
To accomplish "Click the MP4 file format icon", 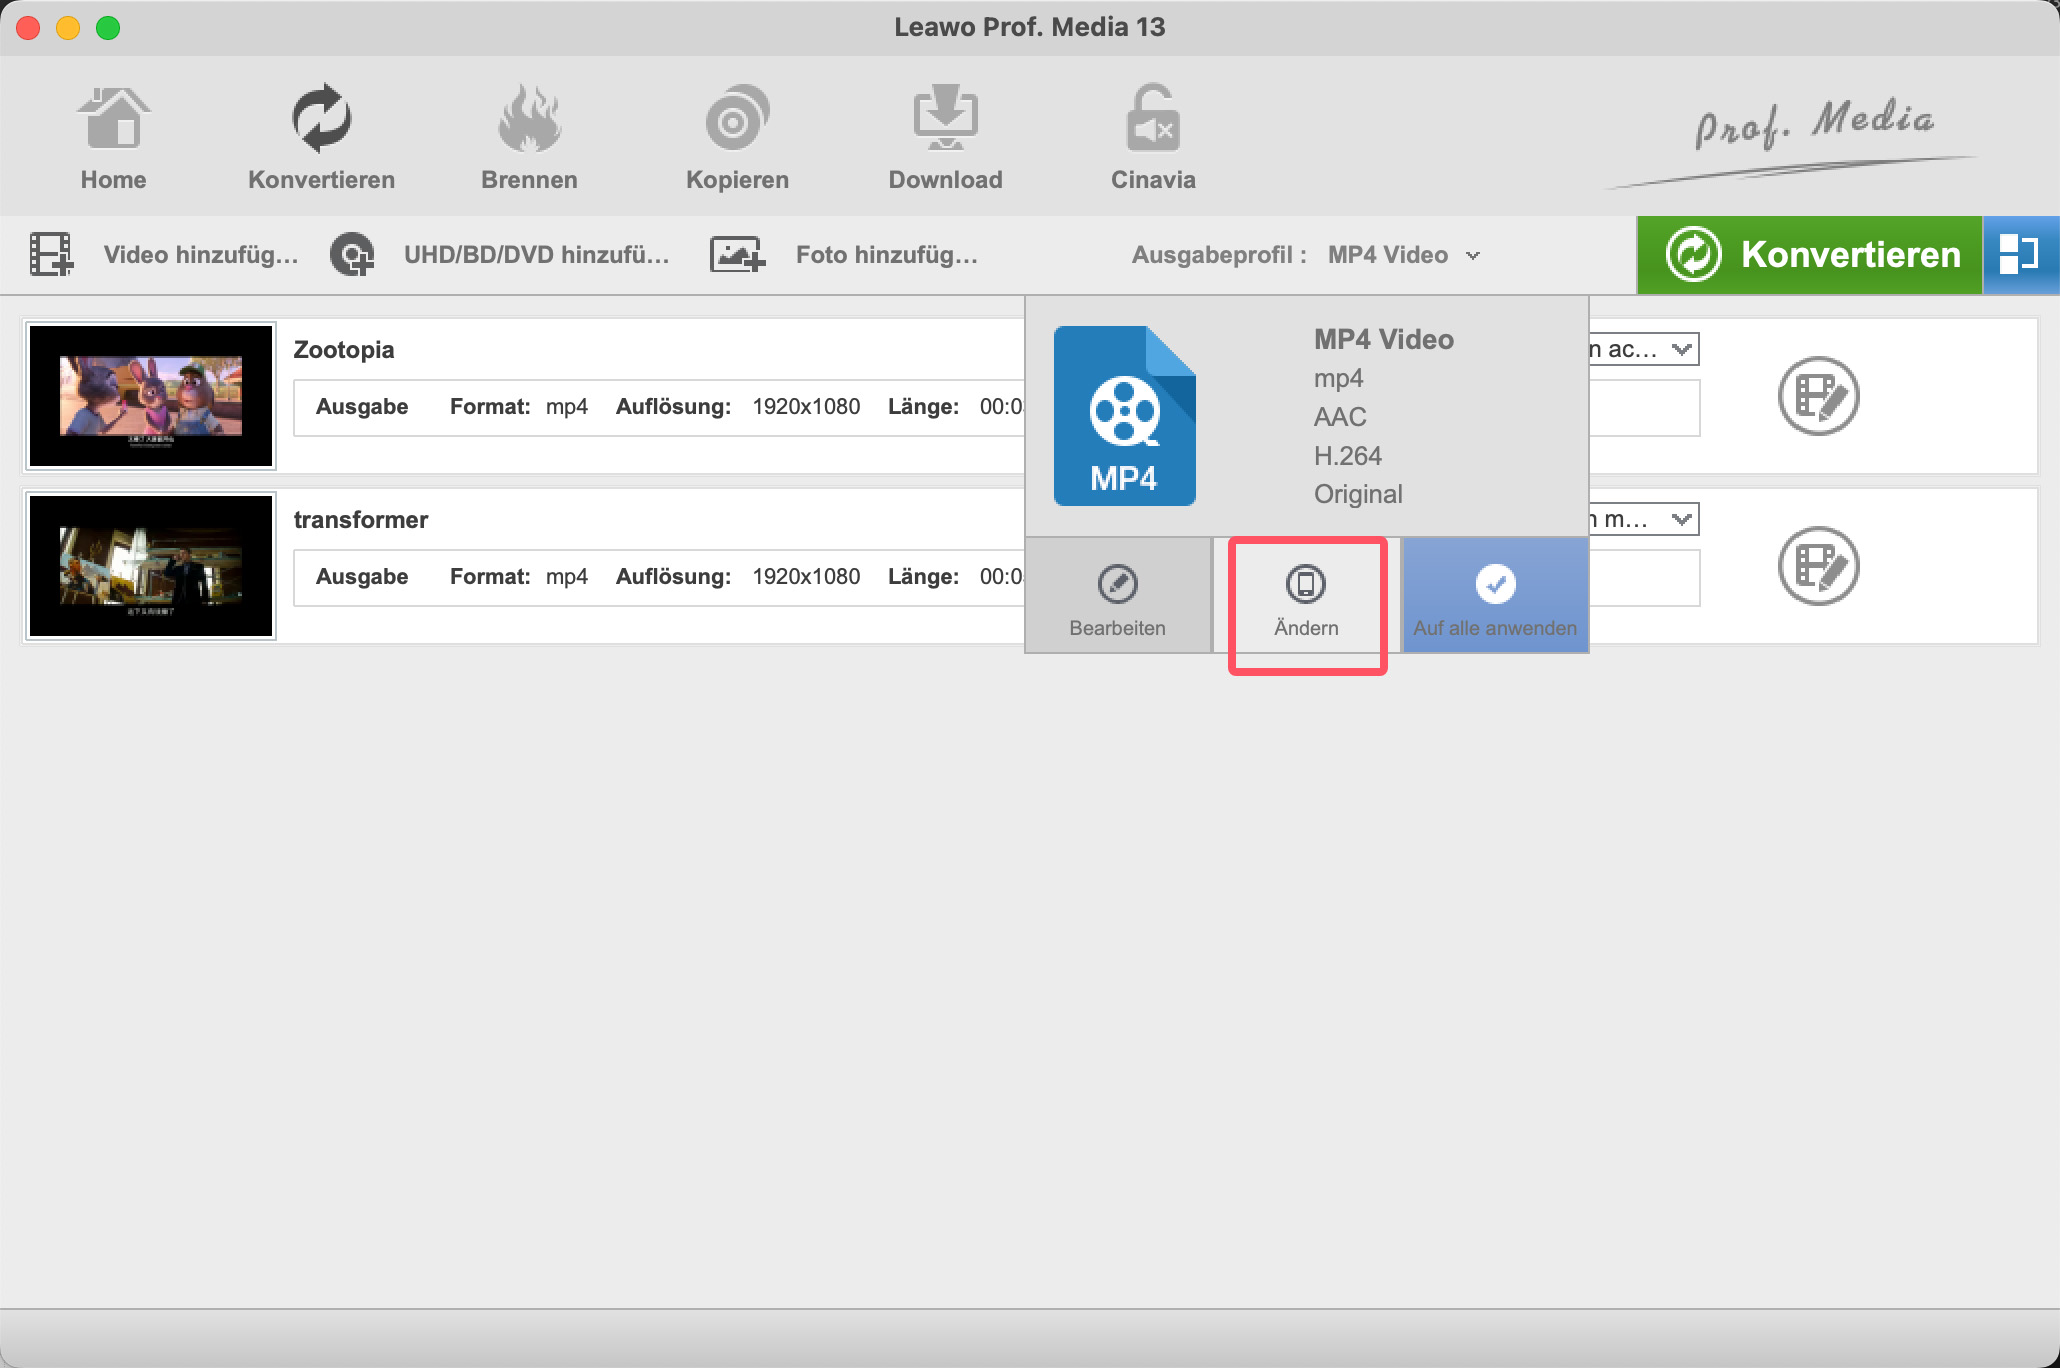I will click(x=1125, y=416).
